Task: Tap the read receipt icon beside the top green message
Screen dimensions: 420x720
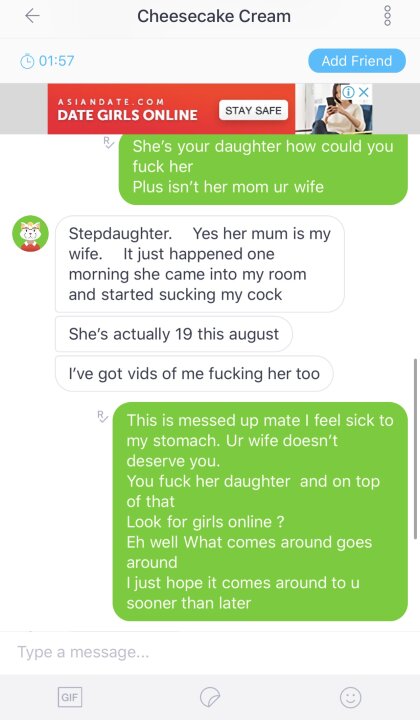Action: point(109,142)
